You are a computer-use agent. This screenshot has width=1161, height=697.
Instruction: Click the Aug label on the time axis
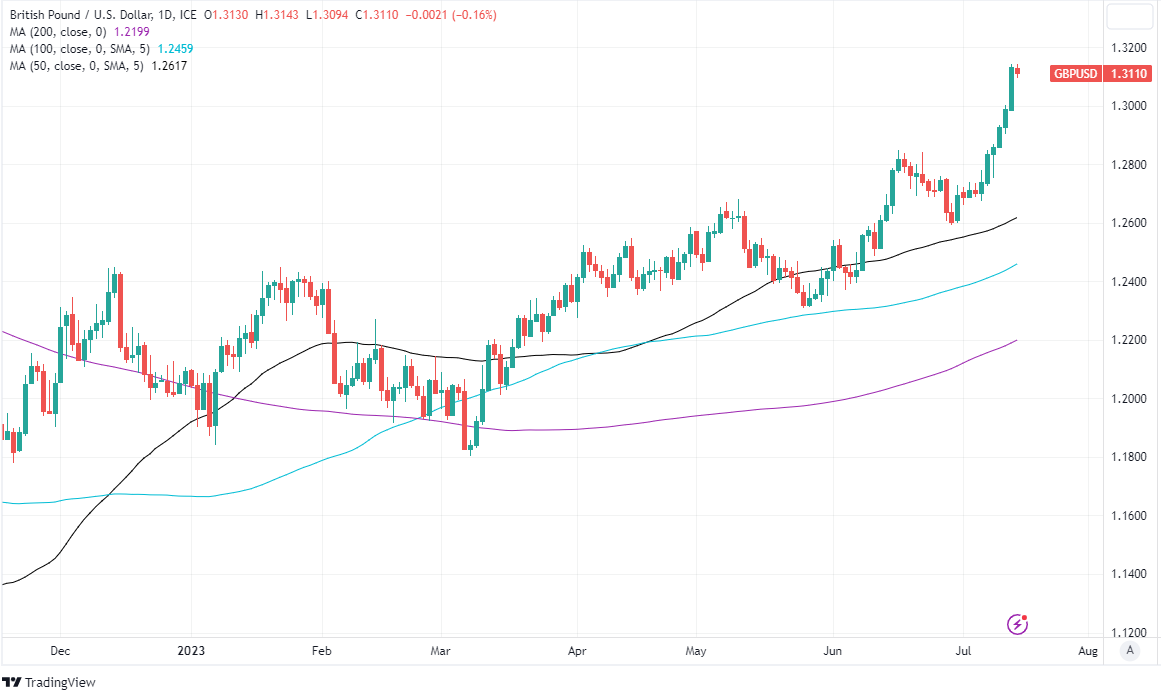coord(1089,651)
